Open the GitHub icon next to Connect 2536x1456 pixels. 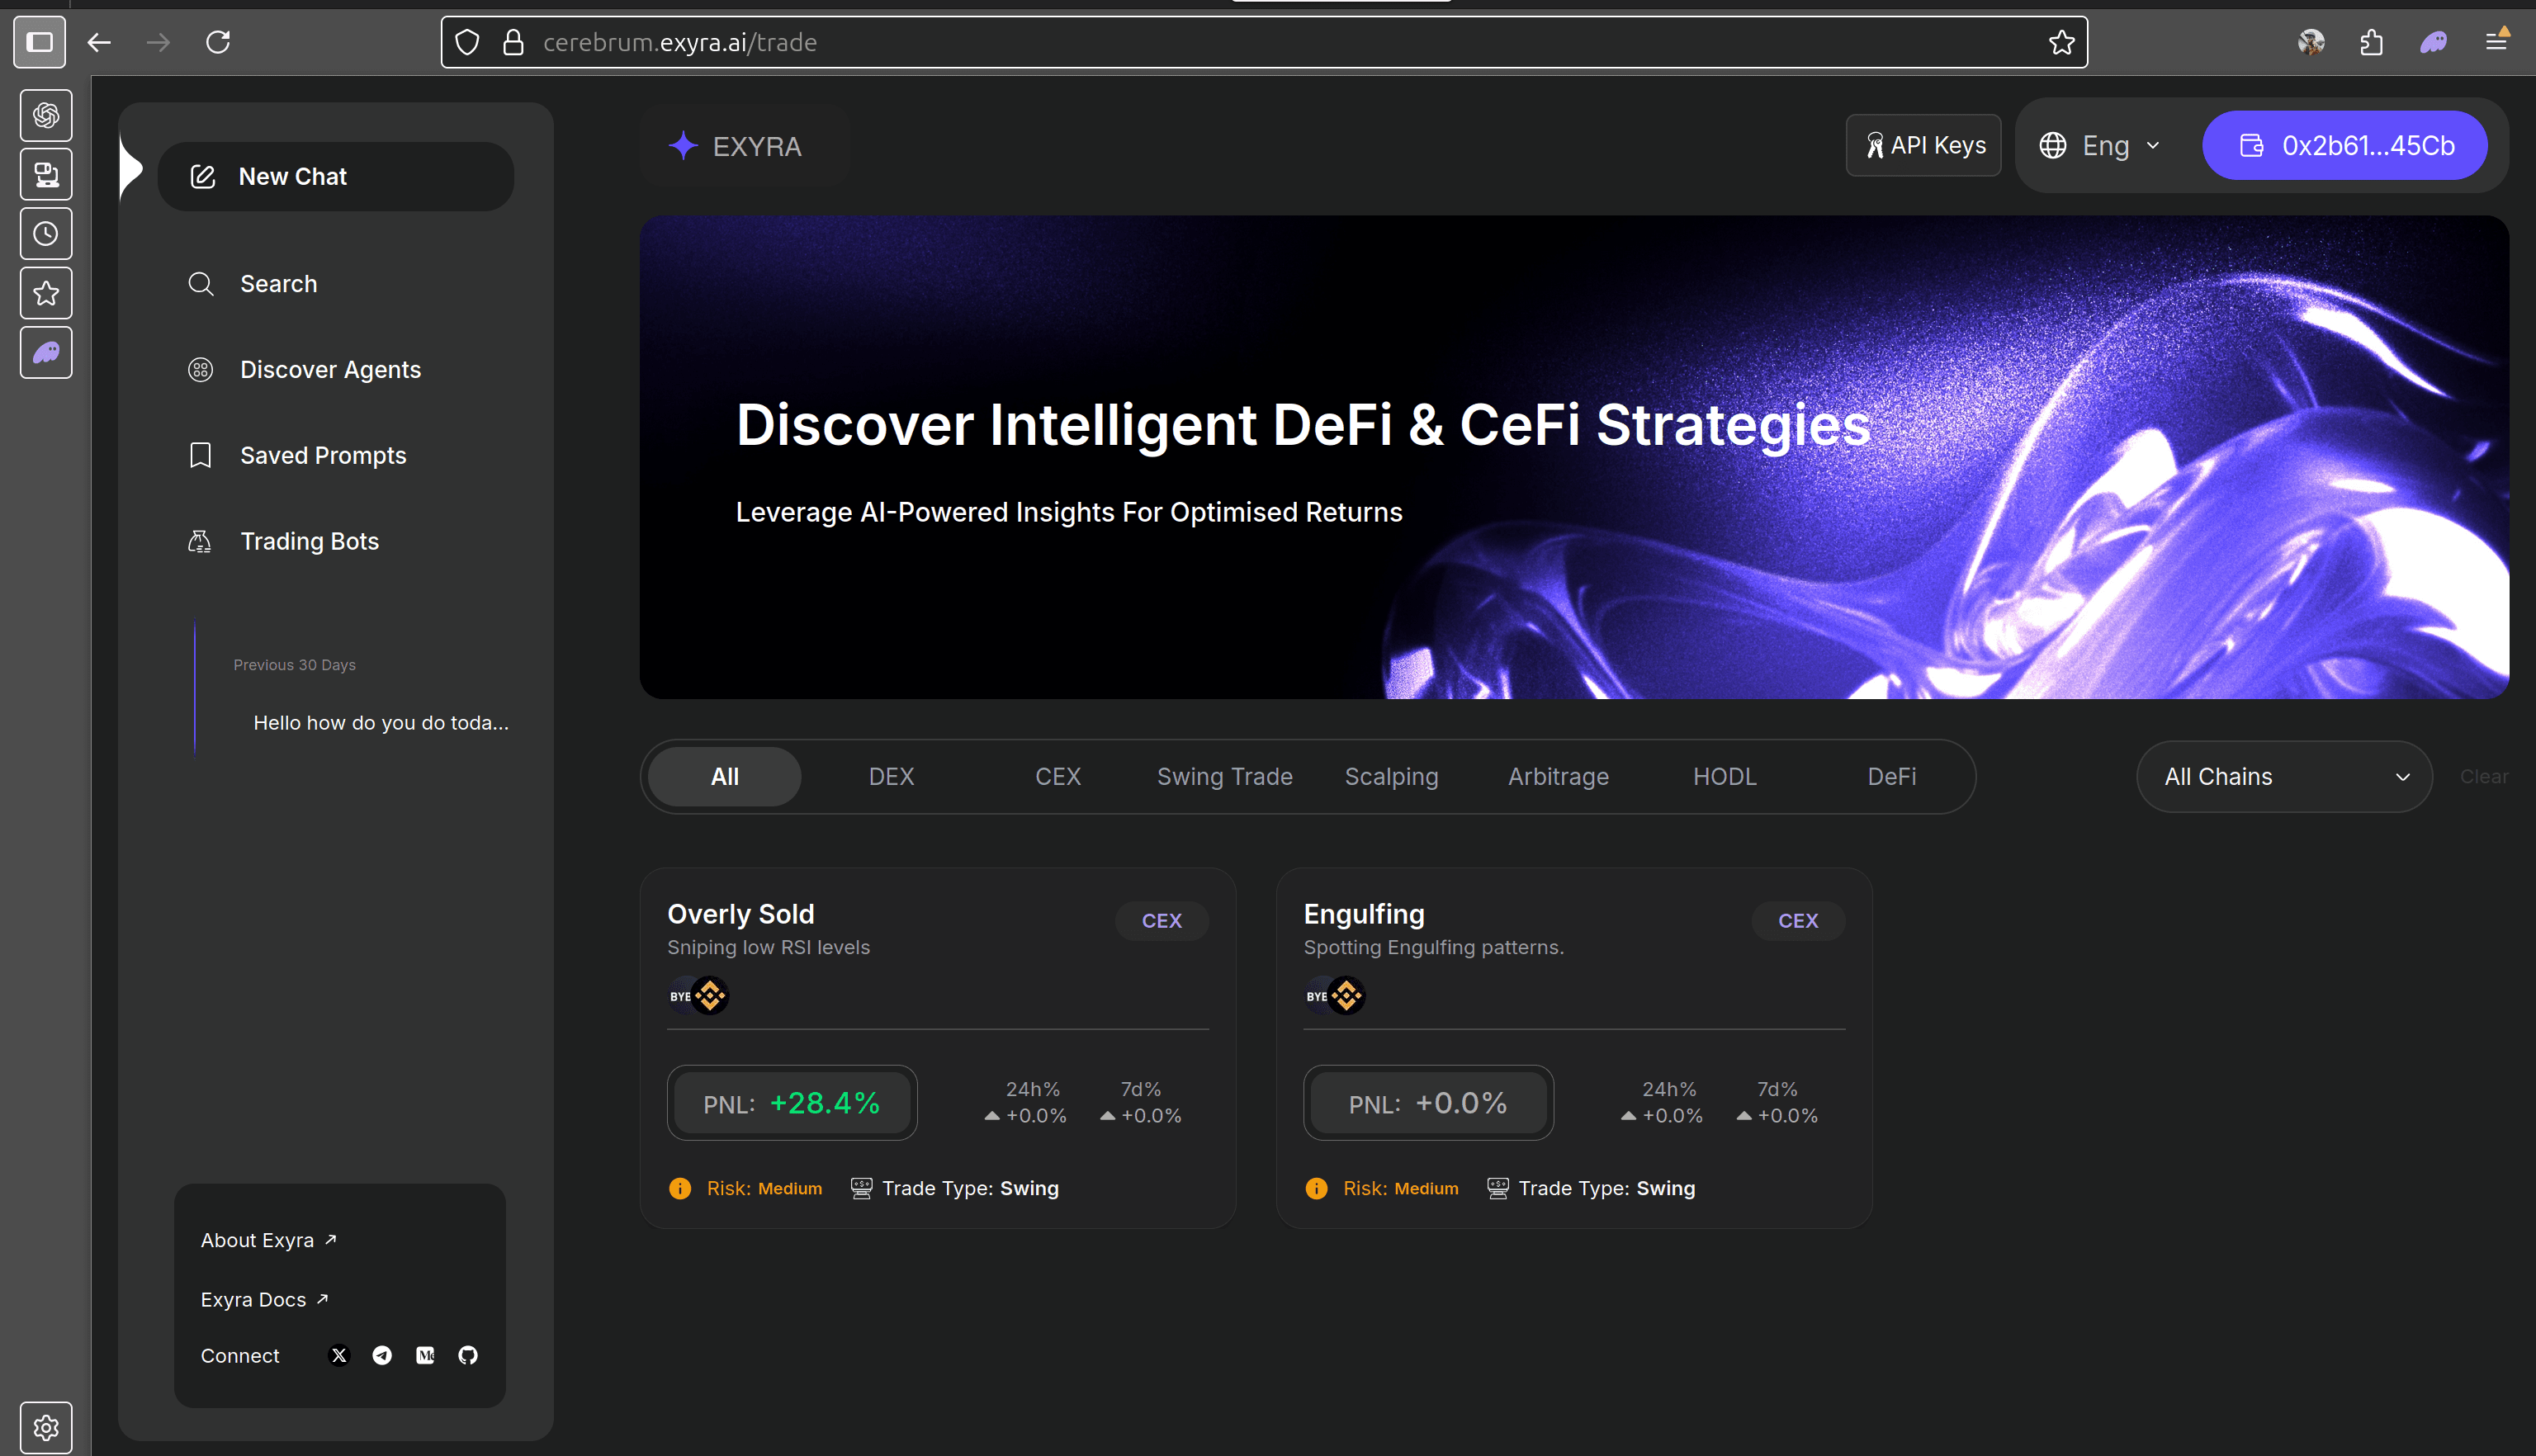(x=467, y=1355)
